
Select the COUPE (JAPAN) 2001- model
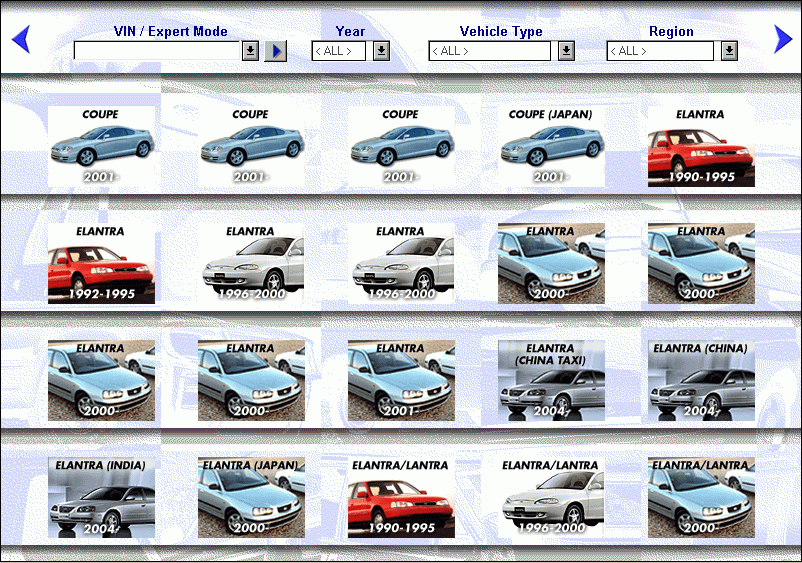tap(551, 146)
